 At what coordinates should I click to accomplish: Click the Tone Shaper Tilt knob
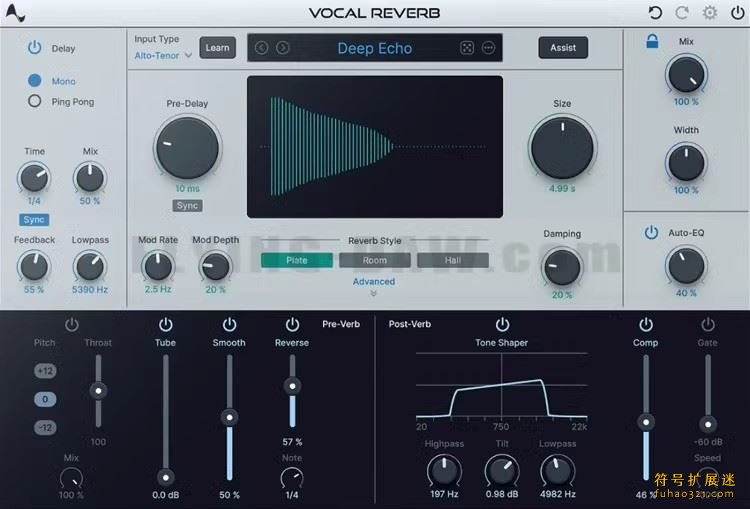[x=501, y=471]
